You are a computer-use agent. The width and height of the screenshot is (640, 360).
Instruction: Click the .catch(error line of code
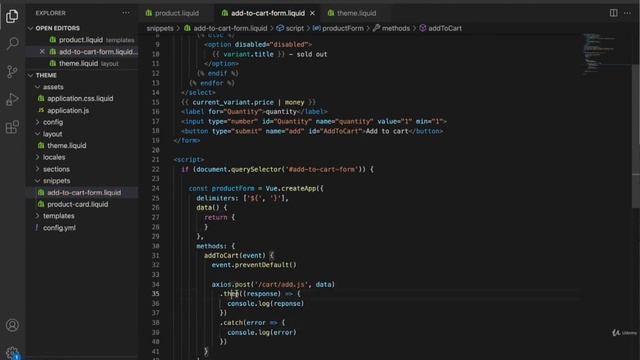tap(253, 323)
